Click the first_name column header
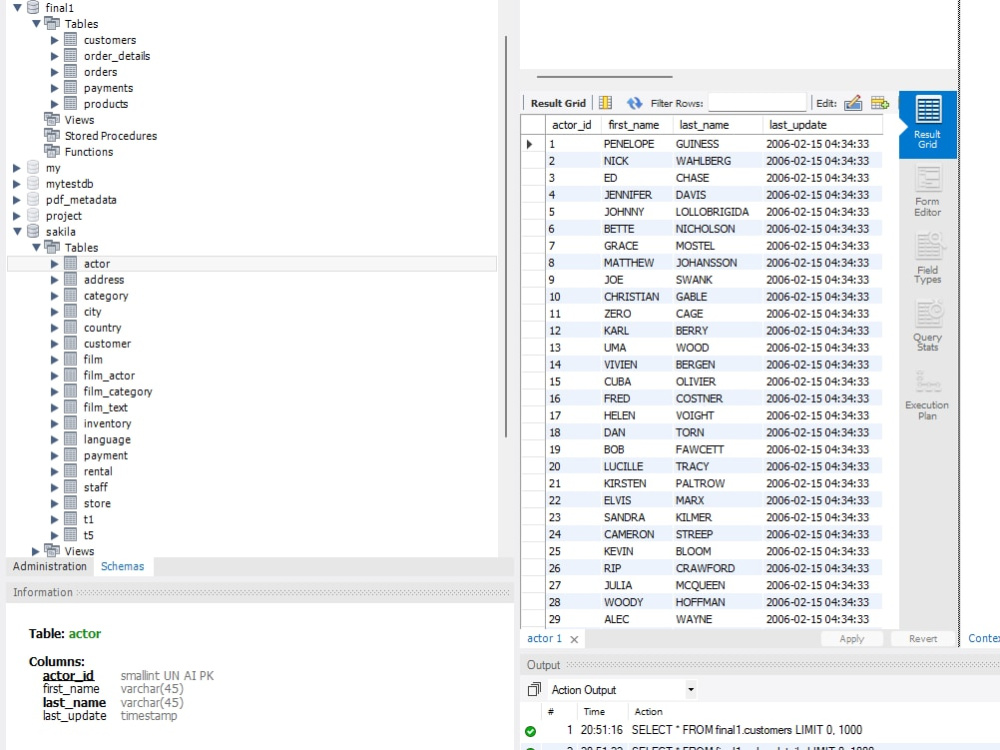The width and height of the screenshot is (1000, 750). click(634, 125)
